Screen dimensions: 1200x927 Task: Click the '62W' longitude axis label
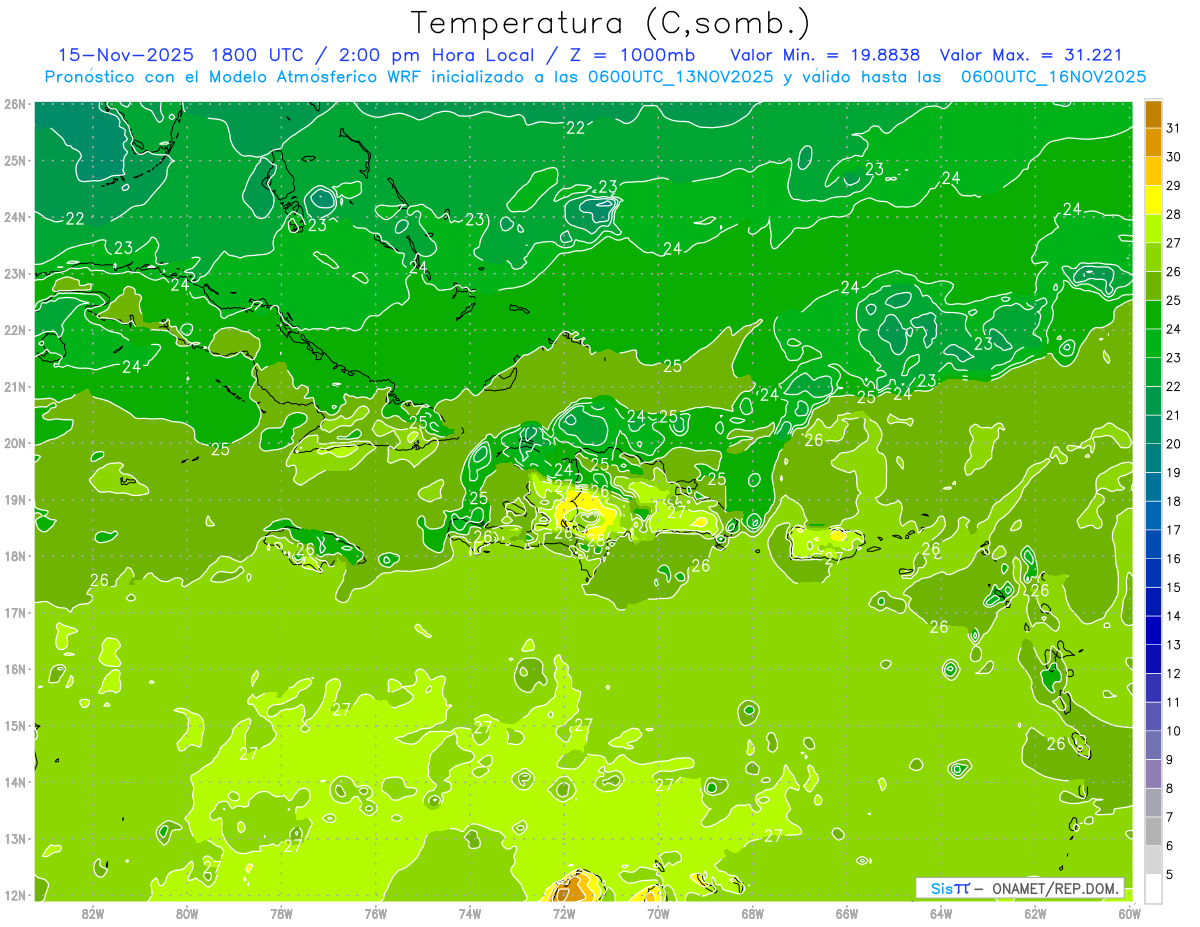[1035, 913]
